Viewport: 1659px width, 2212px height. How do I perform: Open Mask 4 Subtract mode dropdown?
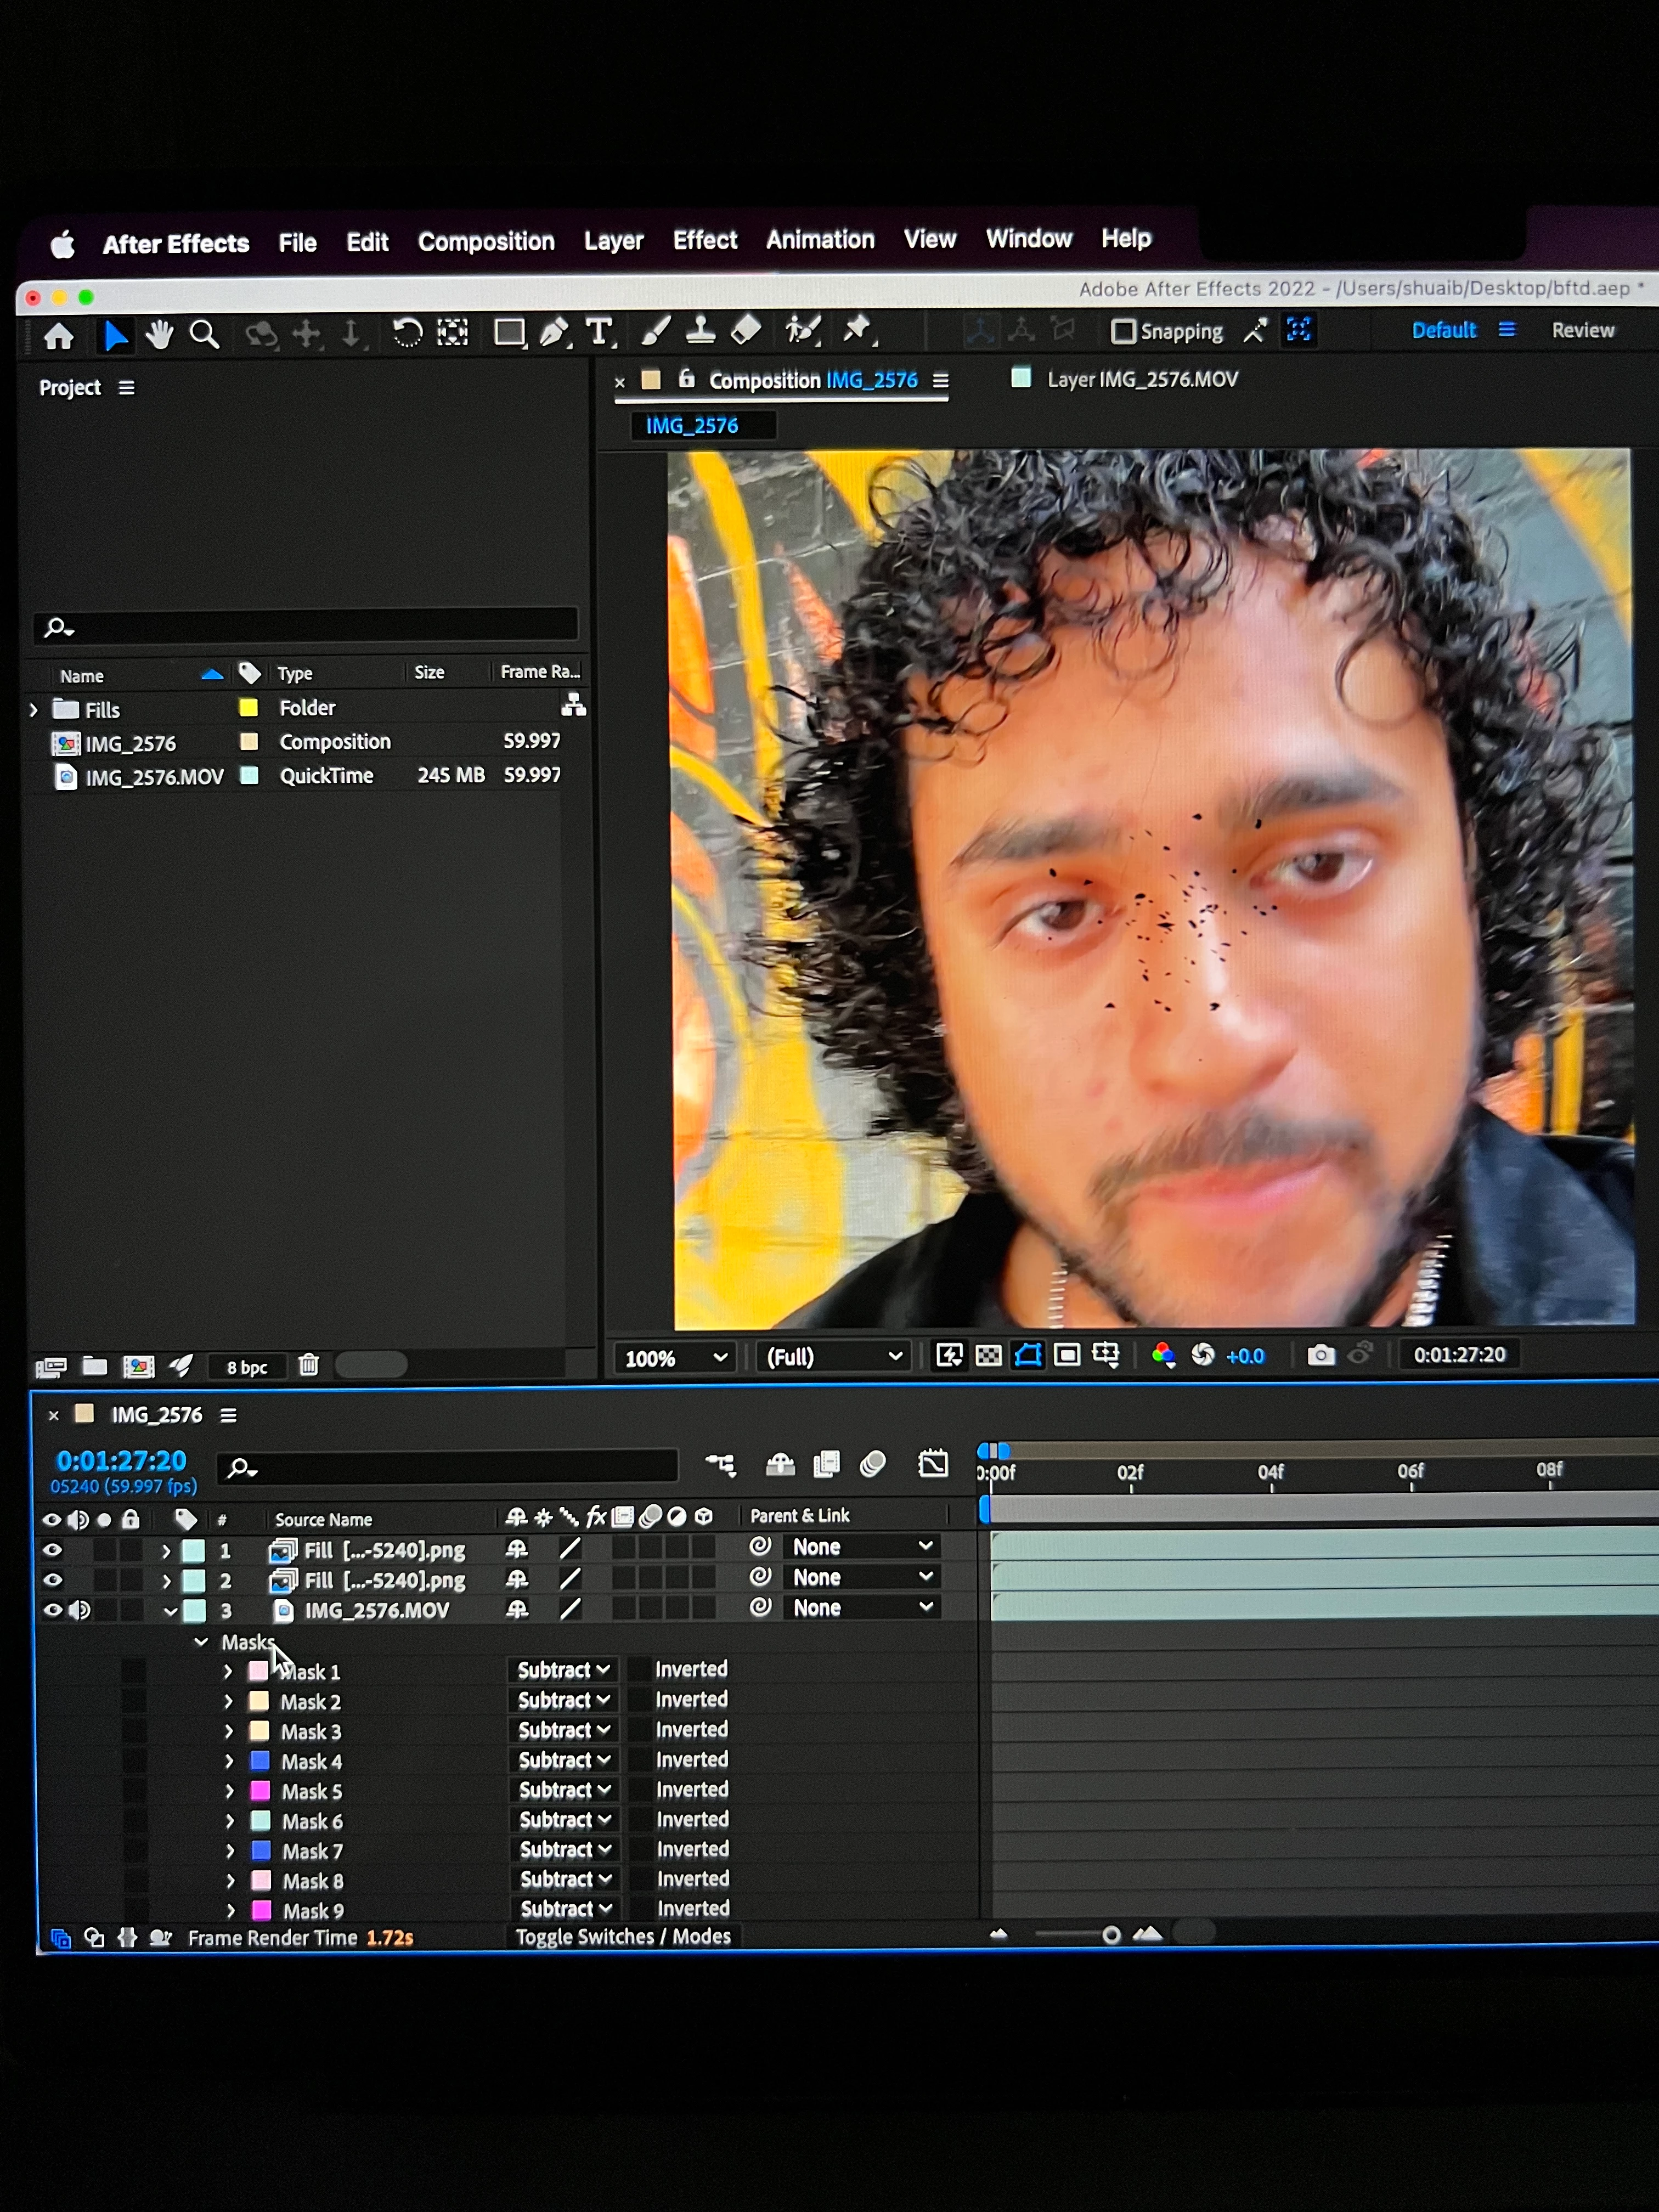[563, 1760]
